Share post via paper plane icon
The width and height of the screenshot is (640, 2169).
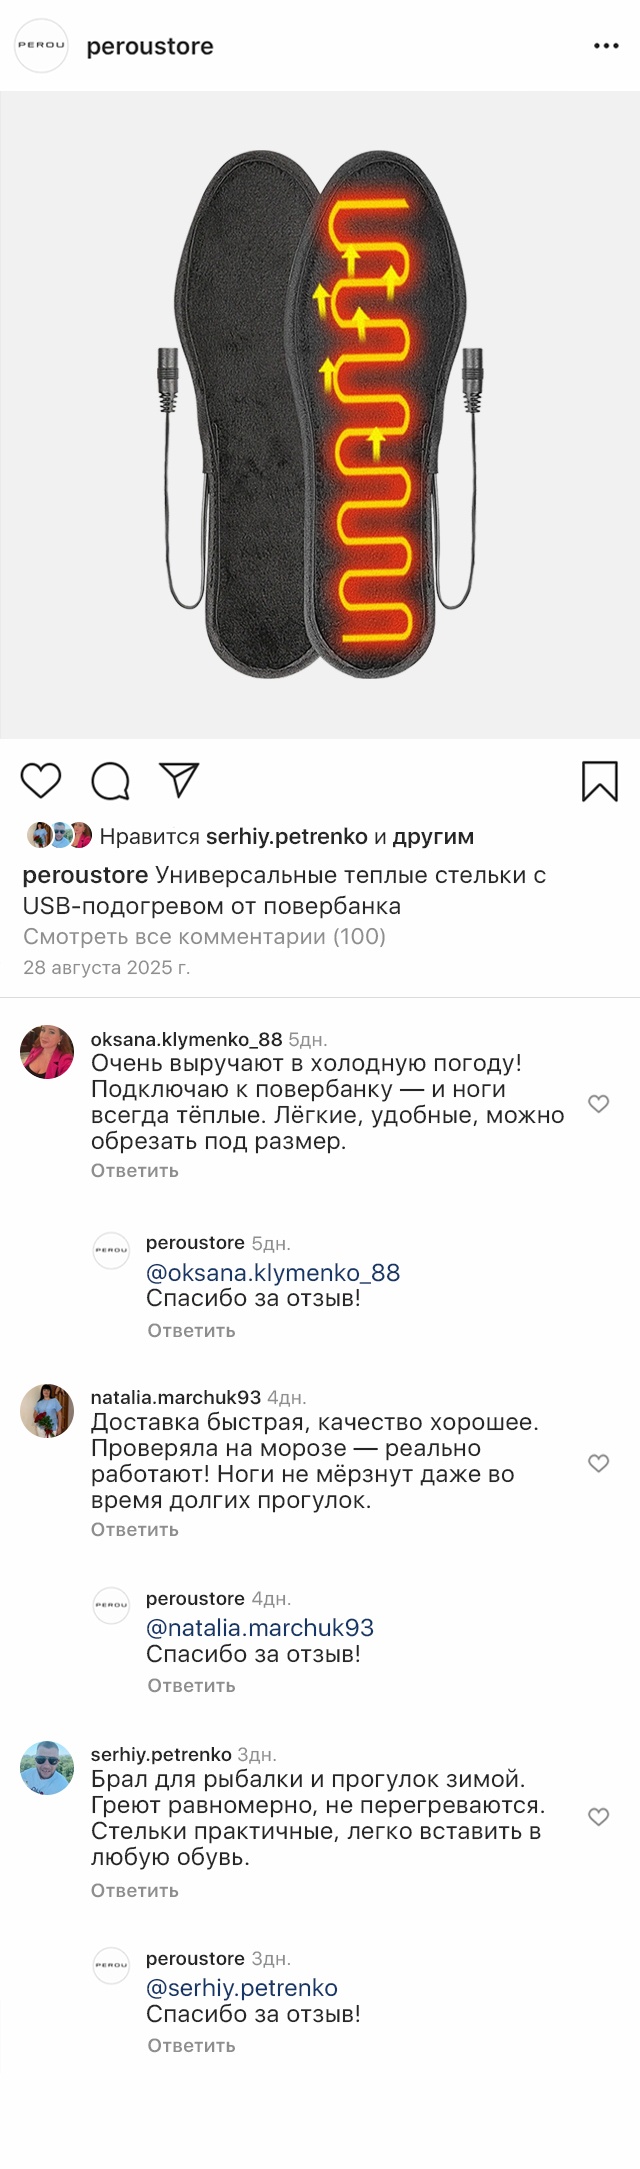pos(180,780)
